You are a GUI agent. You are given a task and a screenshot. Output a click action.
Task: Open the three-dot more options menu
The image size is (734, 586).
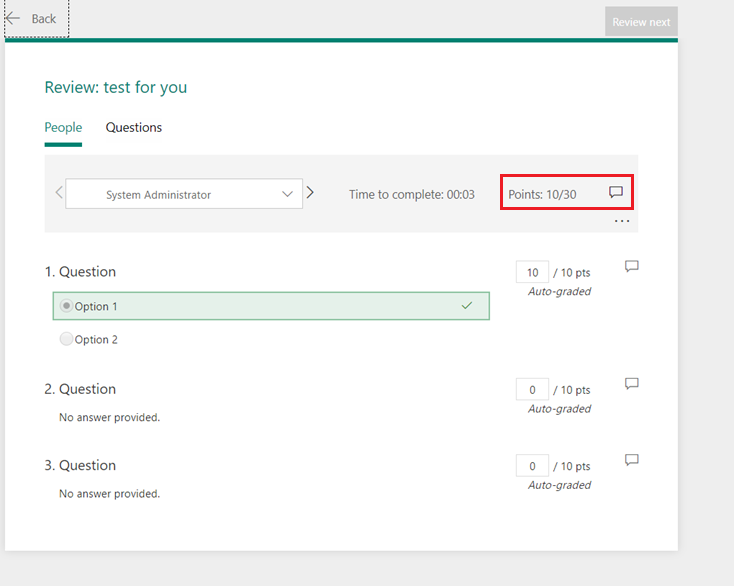coord(622,221)
